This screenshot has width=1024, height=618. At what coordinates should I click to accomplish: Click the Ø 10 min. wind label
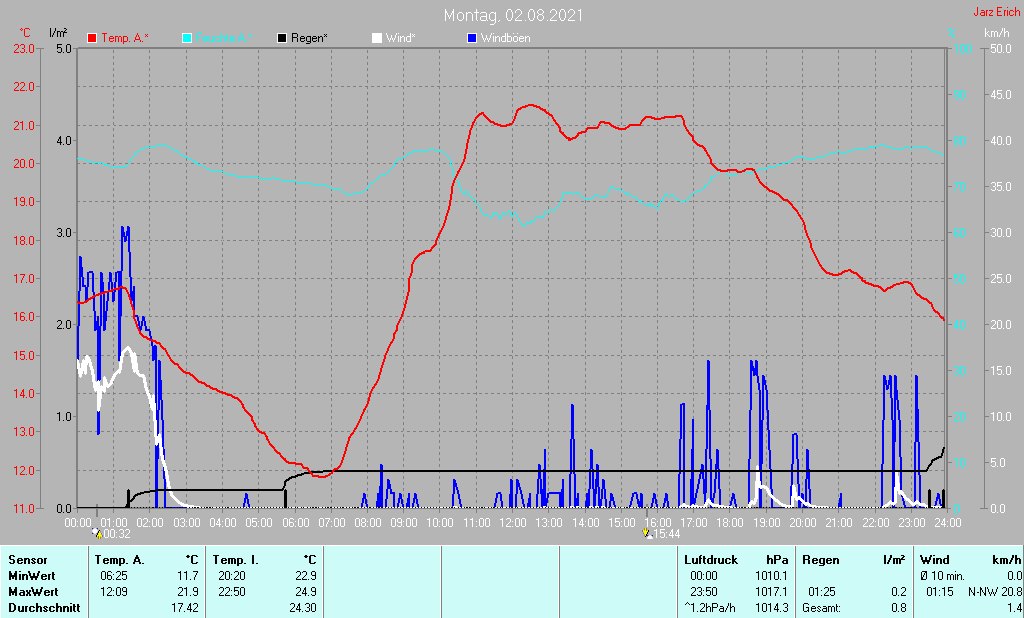point(942,576)
